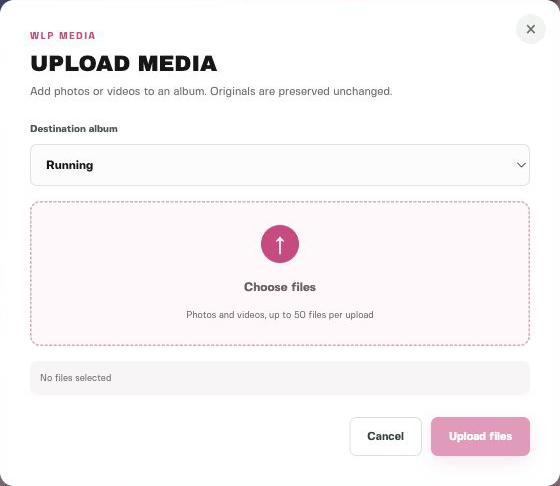Click the 'WLP MEDIA' brand label
The height and width of the screenshot is (486, 560).
click(63, 36)
